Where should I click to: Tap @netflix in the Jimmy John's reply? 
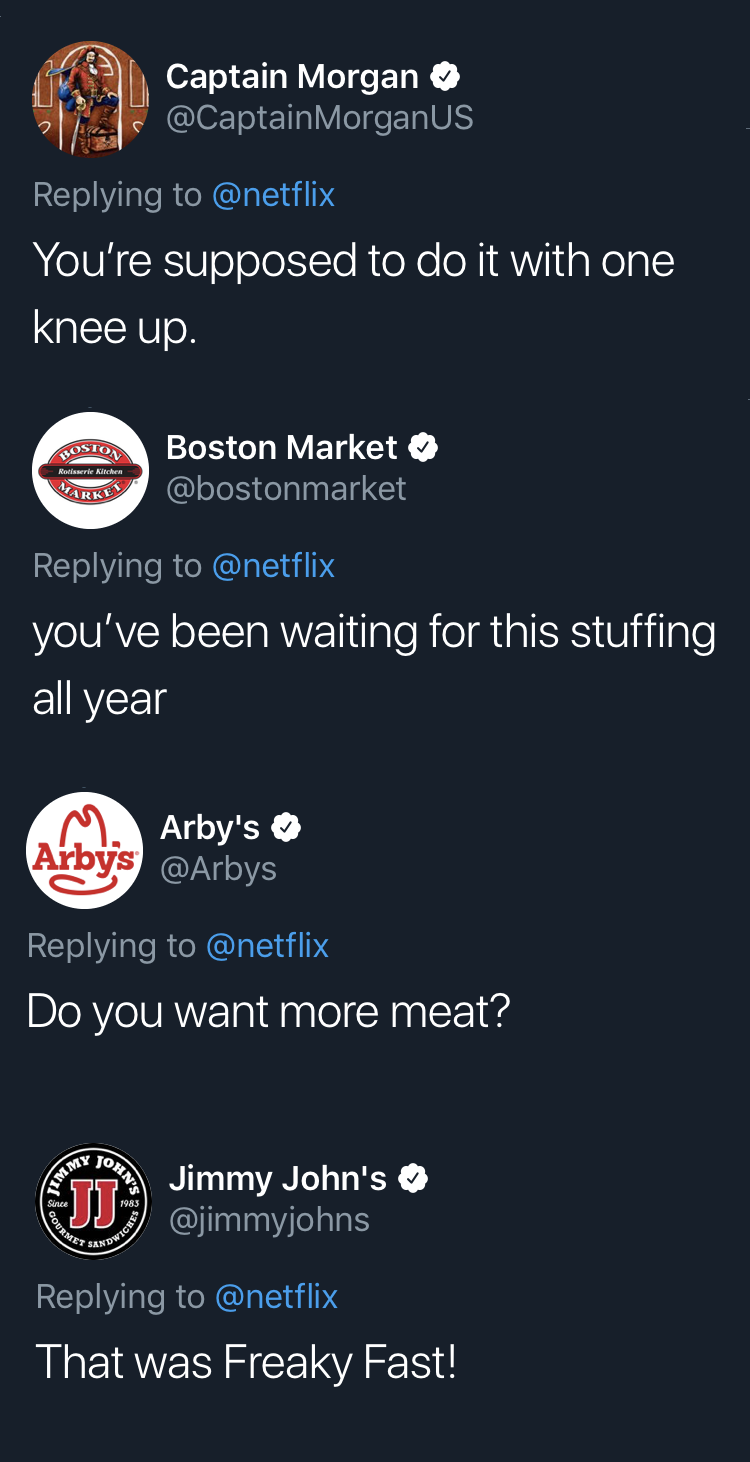tap(276, 1296)
